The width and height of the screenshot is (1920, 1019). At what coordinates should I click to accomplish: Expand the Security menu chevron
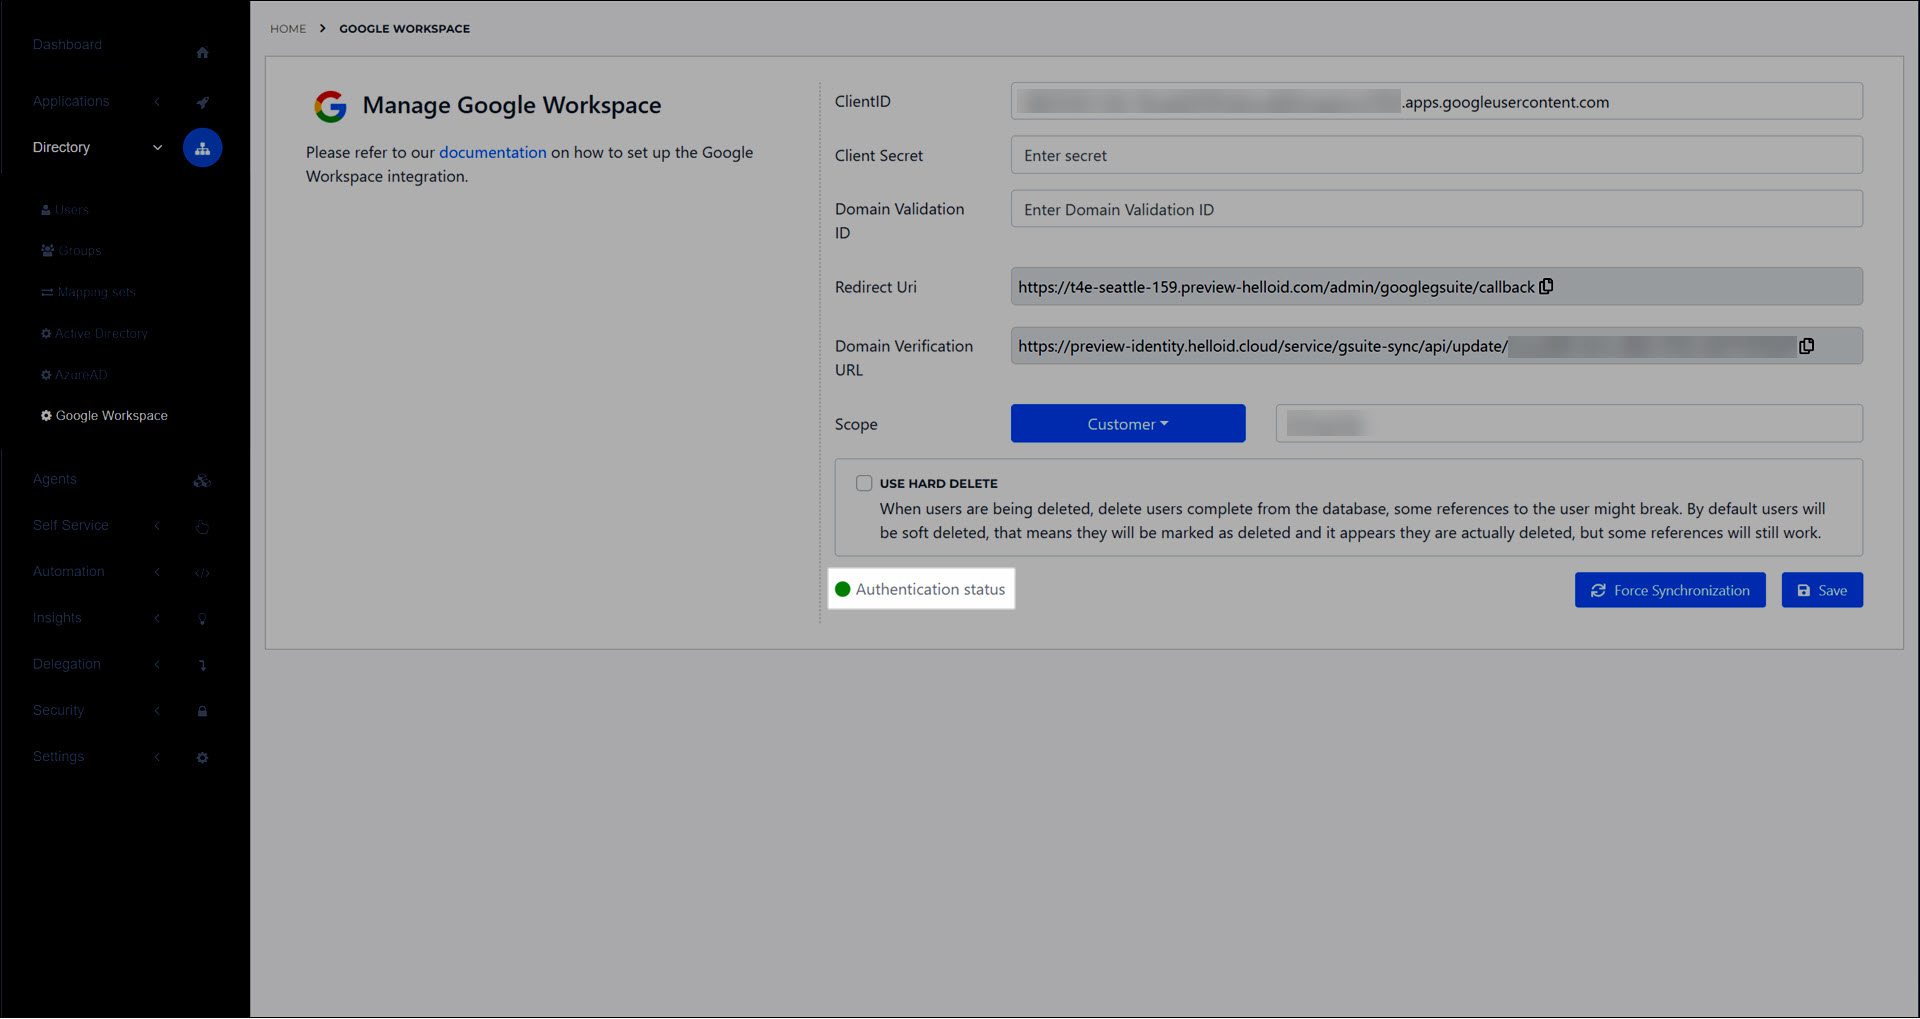(157, 711)
